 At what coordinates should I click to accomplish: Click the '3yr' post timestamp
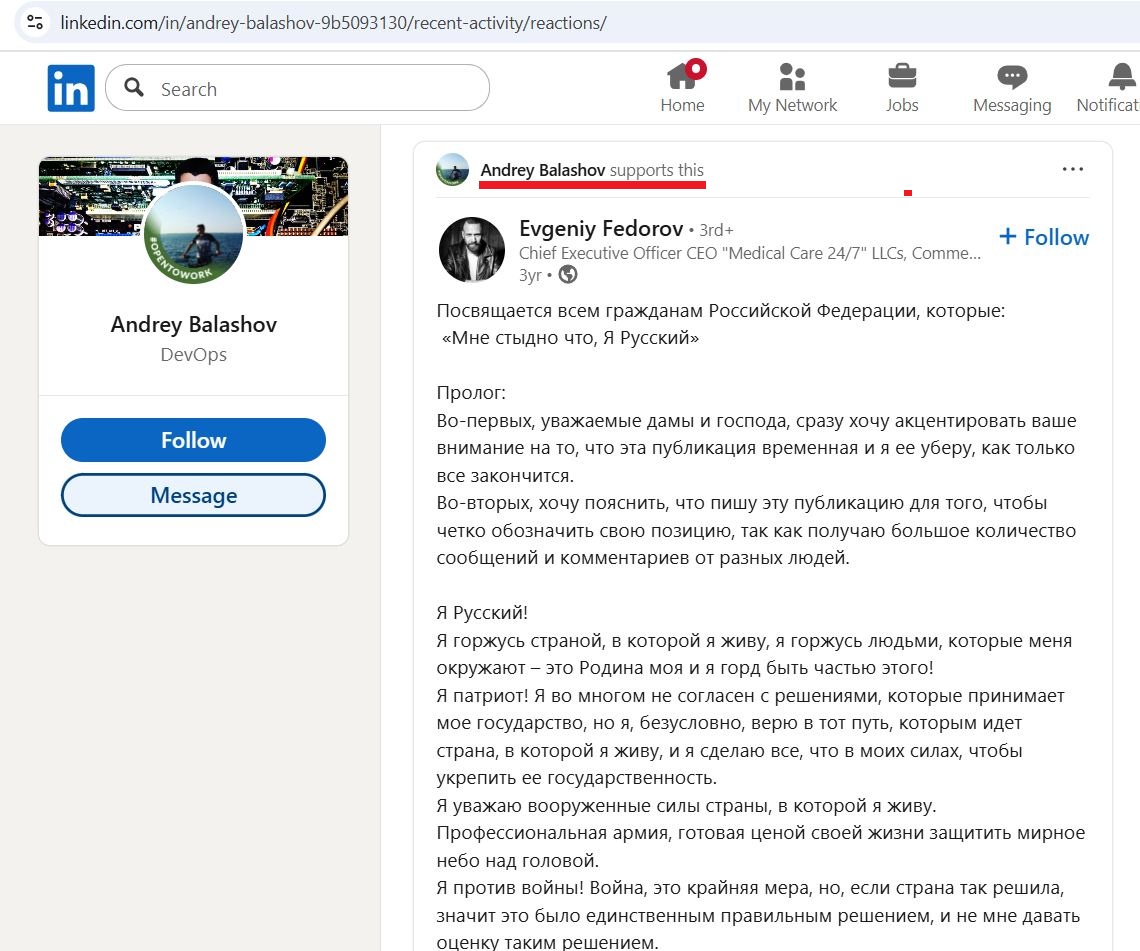tap(530, 275)
